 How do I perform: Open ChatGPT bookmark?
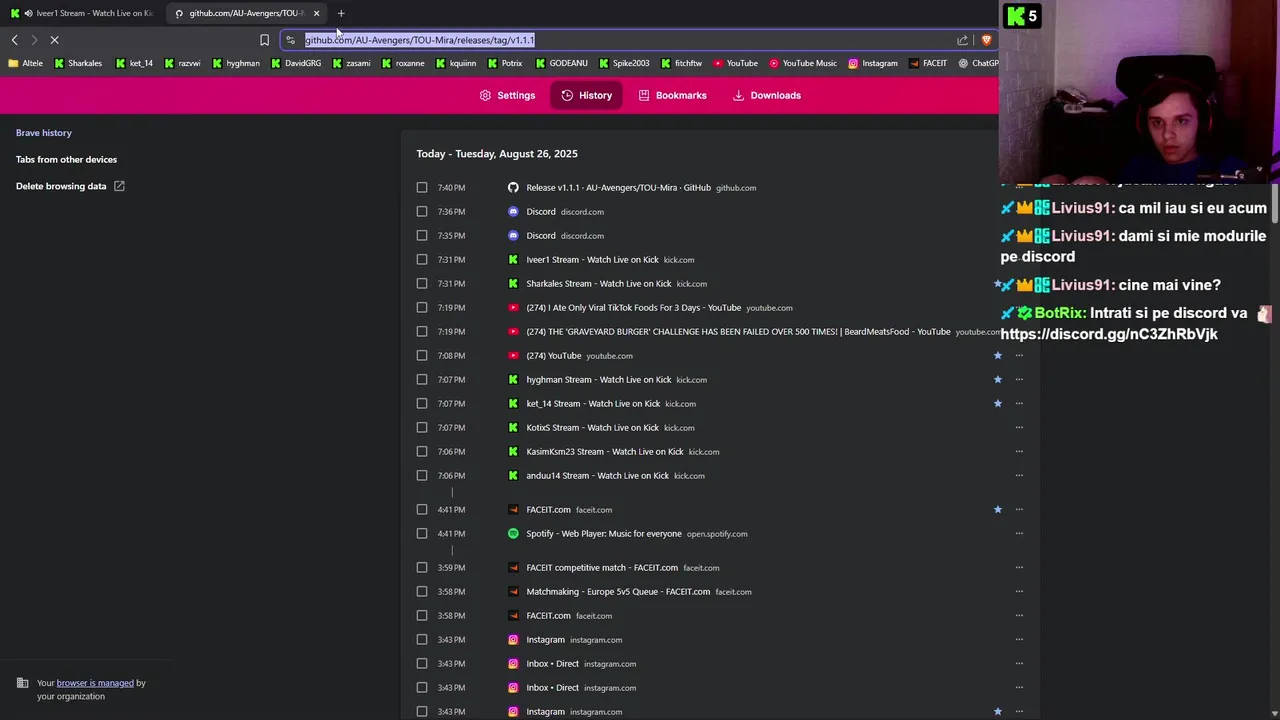tap(978, 63)
